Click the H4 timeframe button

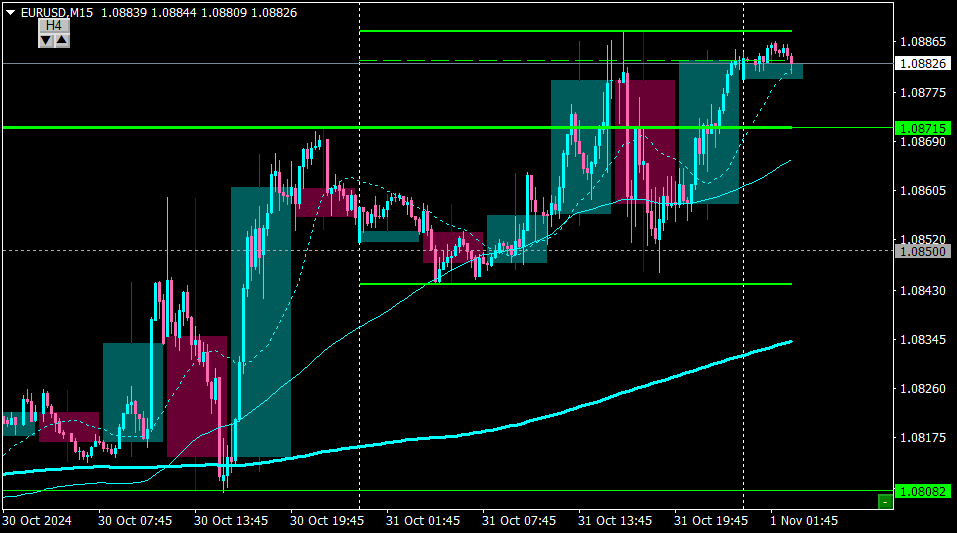pos(54,25)
